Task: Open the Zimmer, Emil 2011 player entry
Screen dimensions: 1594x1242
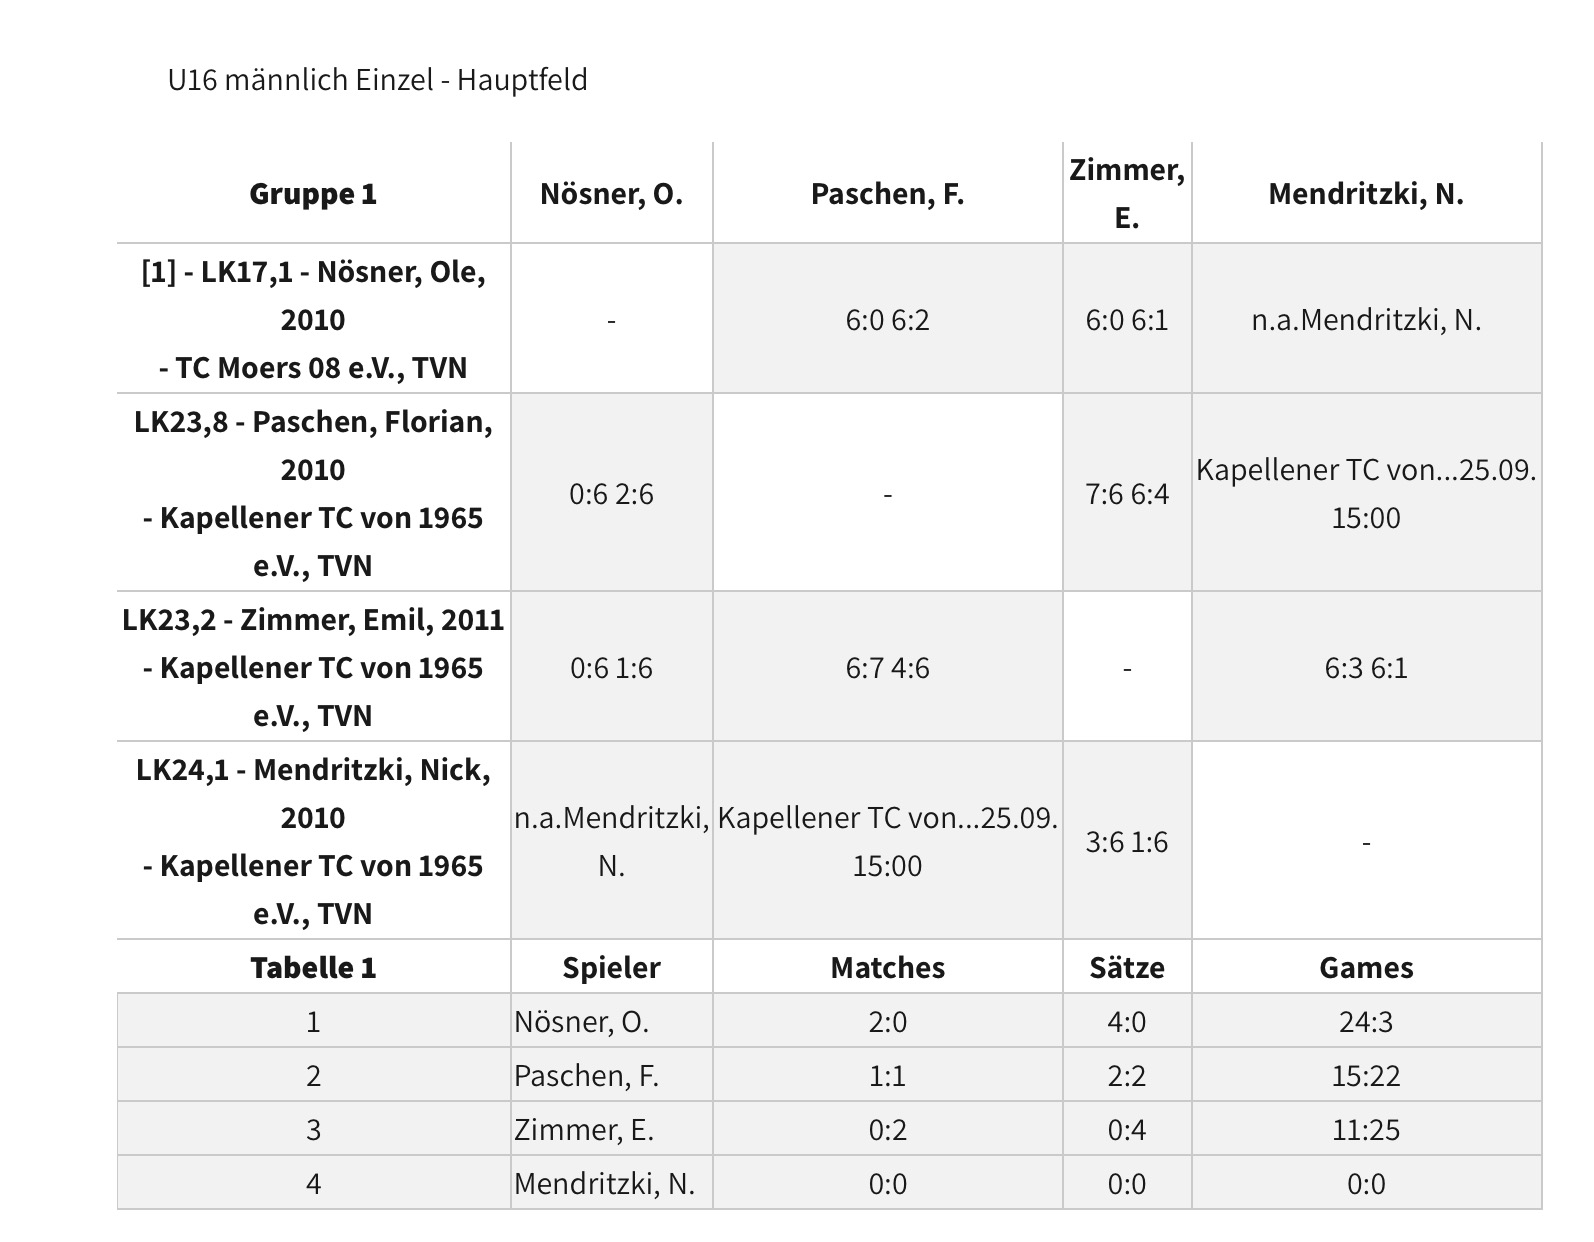Action: click(313, 667)
